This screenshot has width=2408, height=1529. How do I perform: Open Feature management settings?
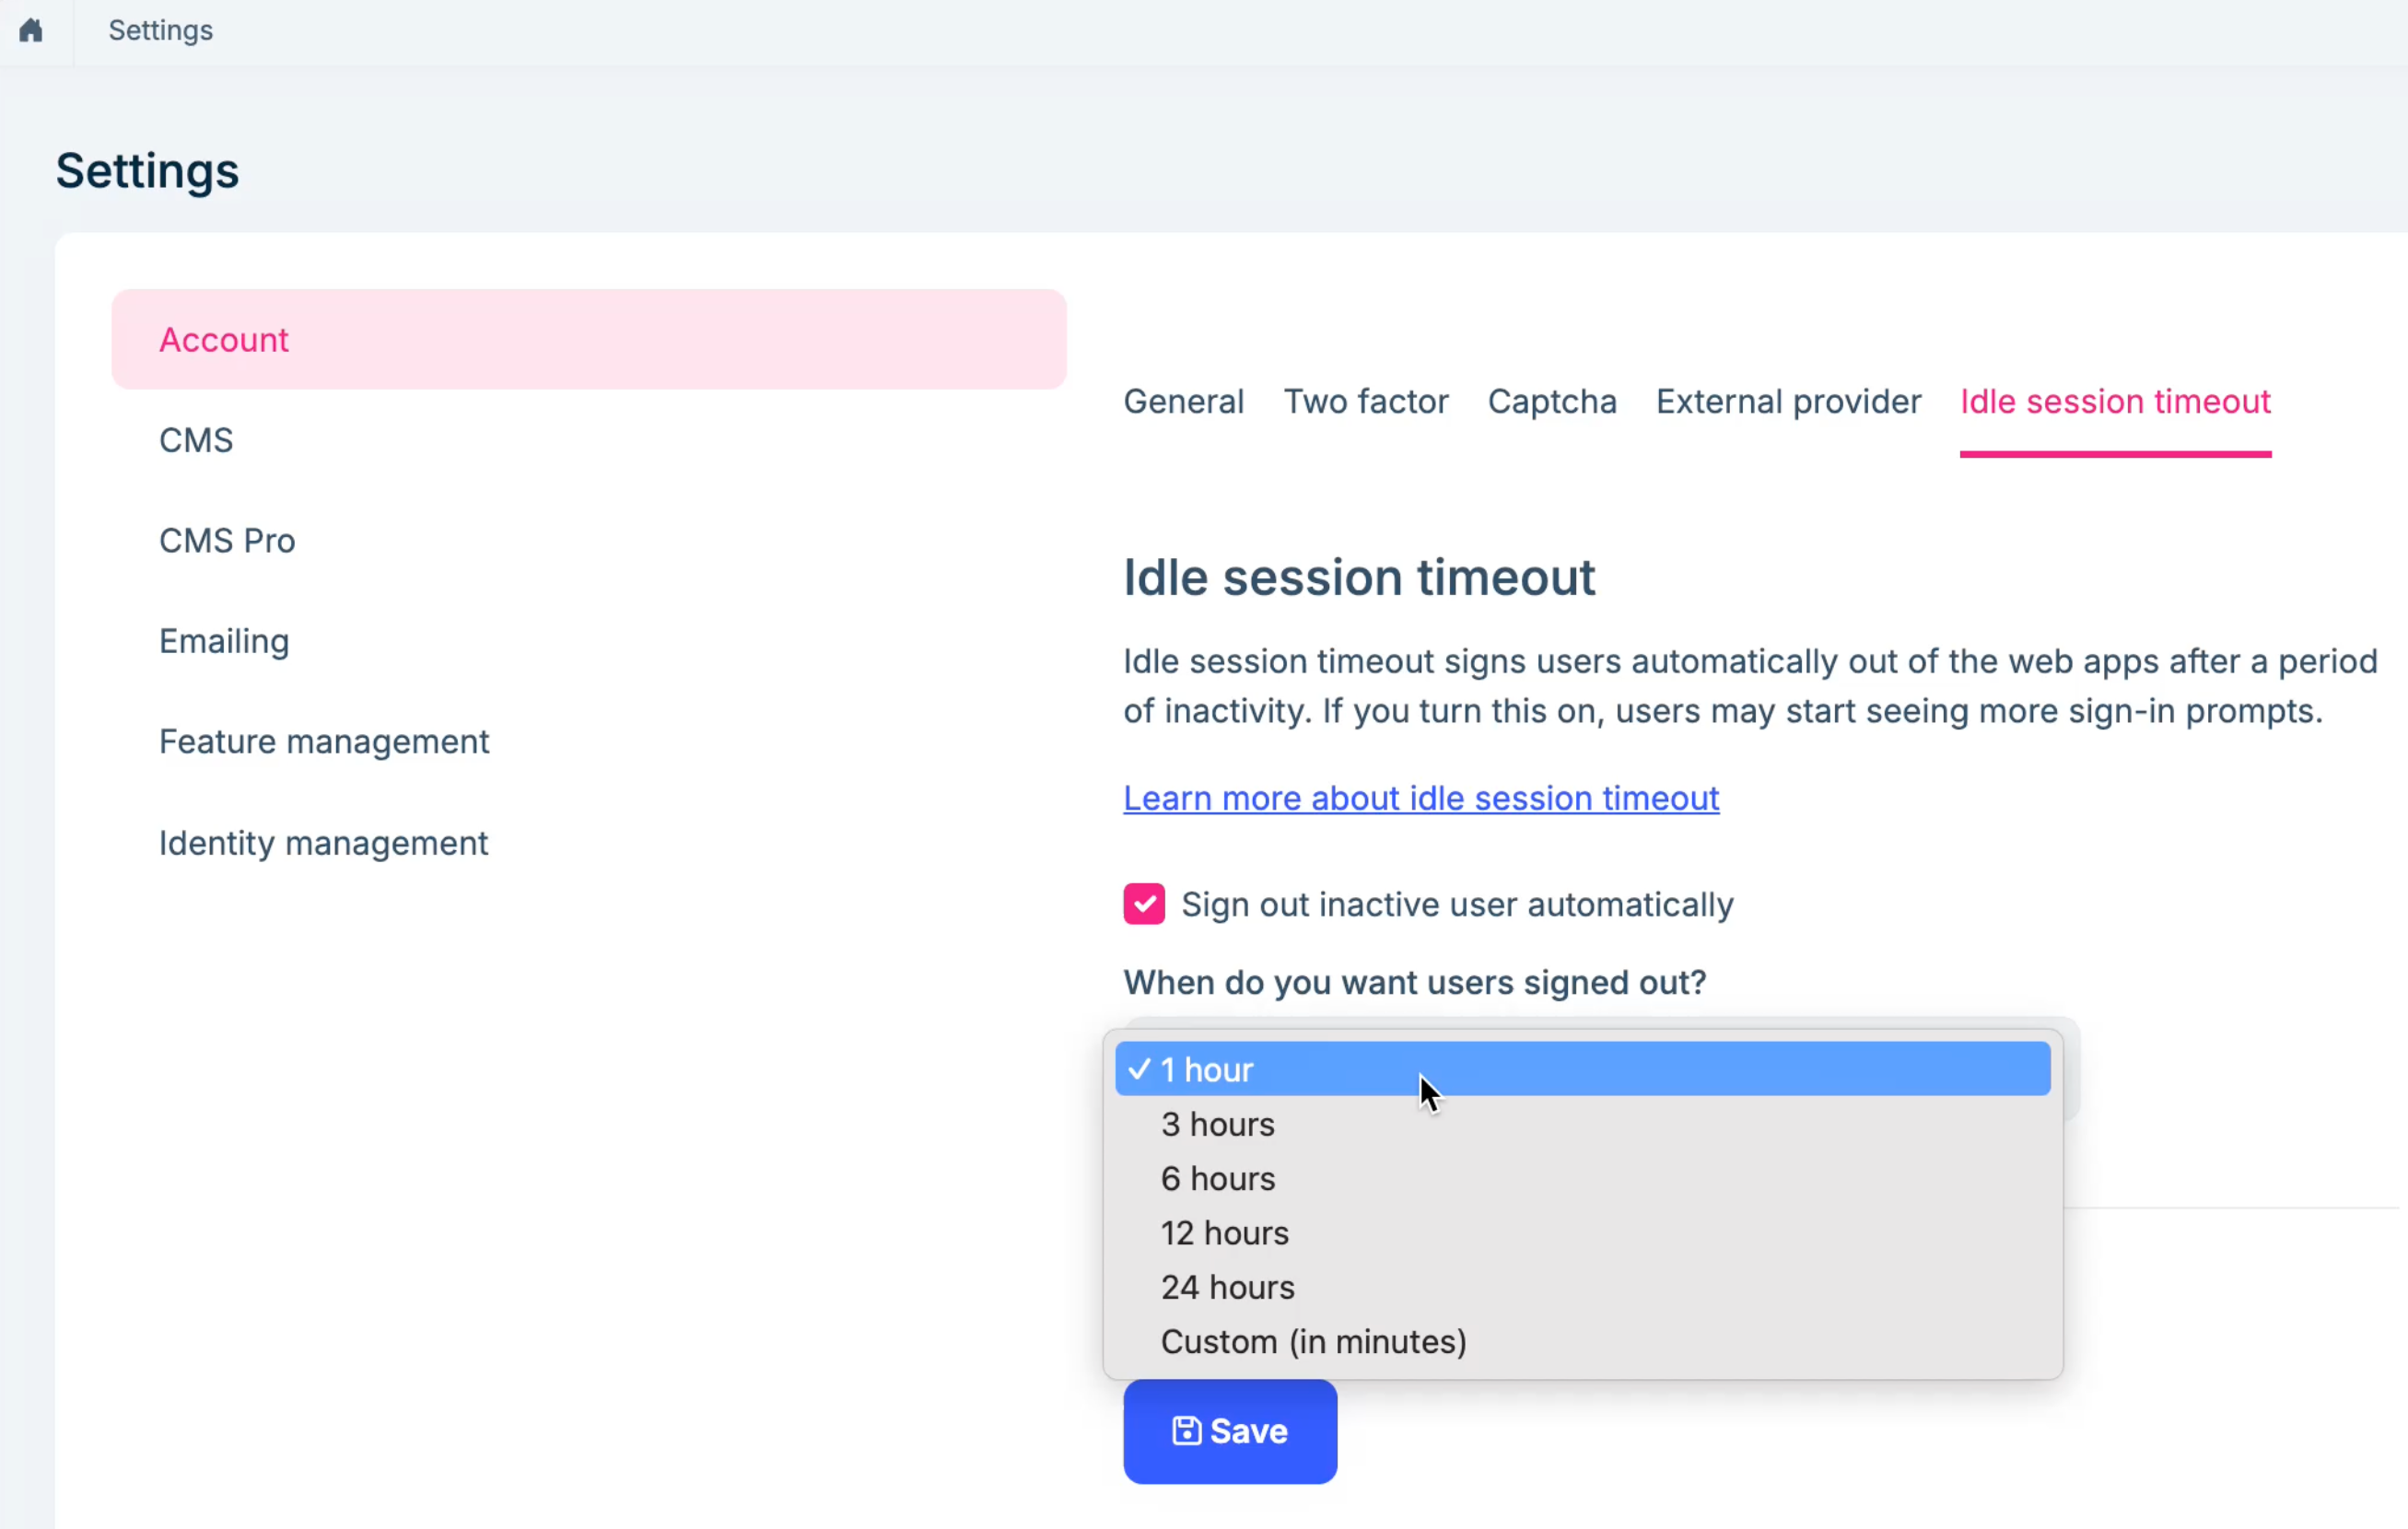coord(324,742)
